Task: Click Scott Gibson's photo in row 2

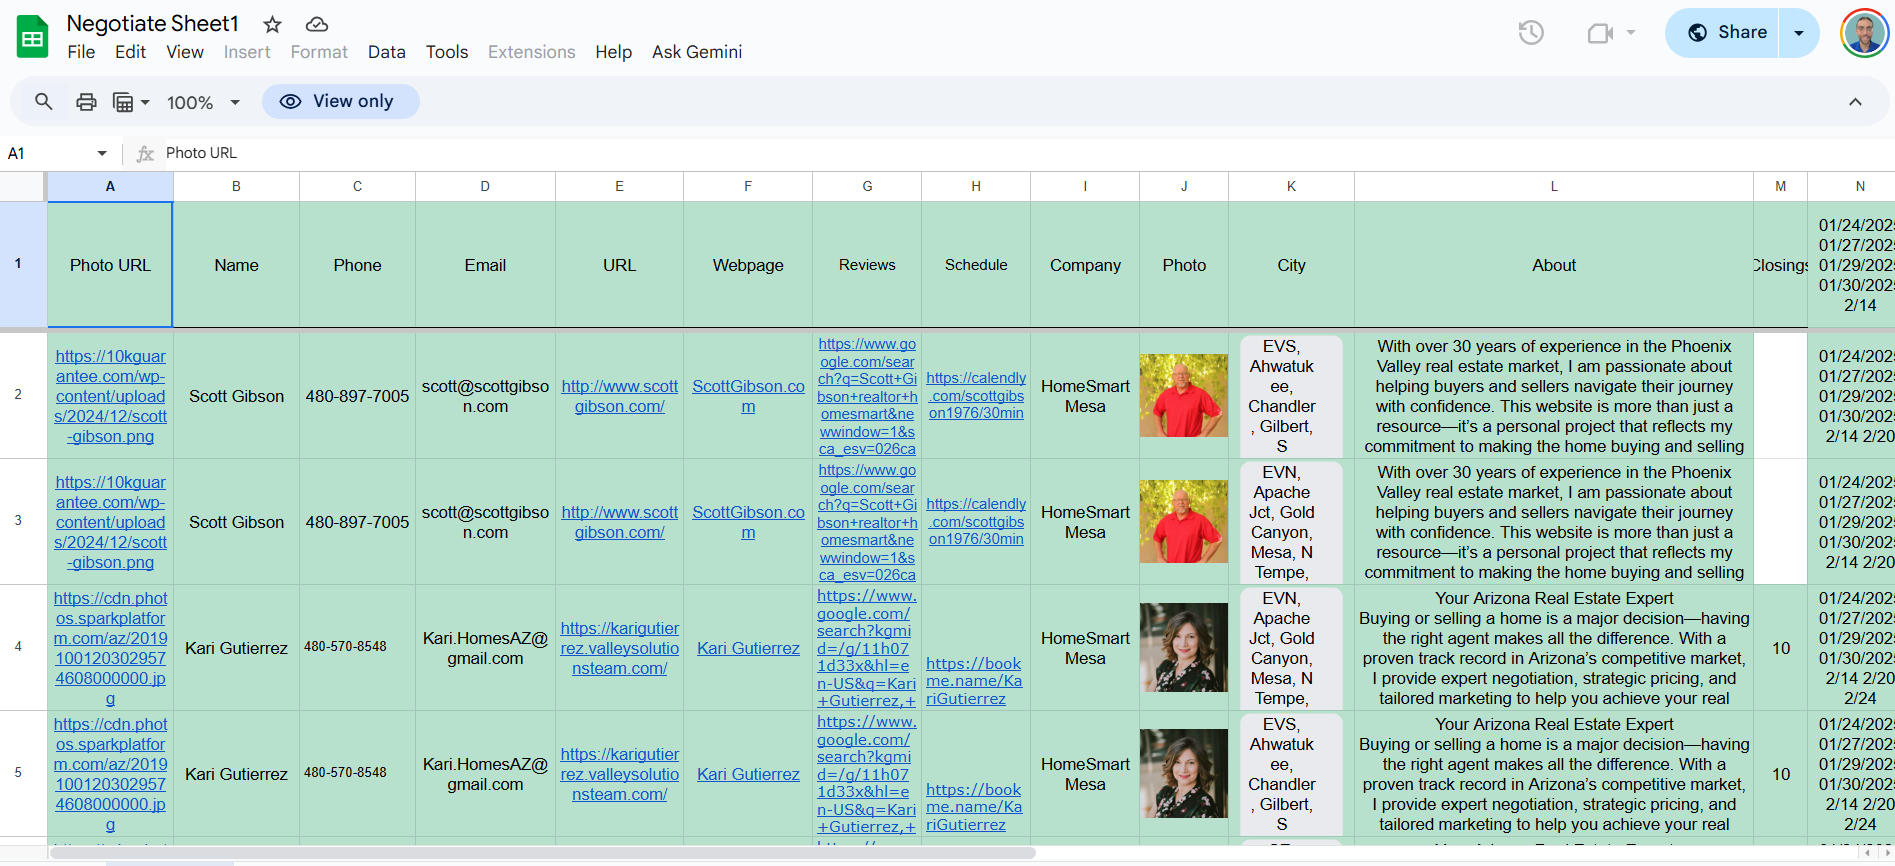Action: pos(1183,395)
